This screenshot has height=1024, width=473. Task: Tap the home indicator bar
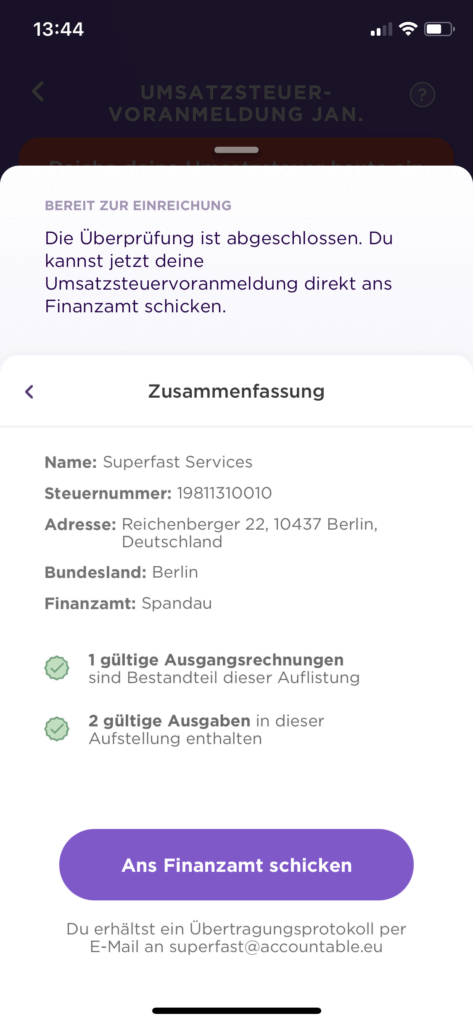236,1010
